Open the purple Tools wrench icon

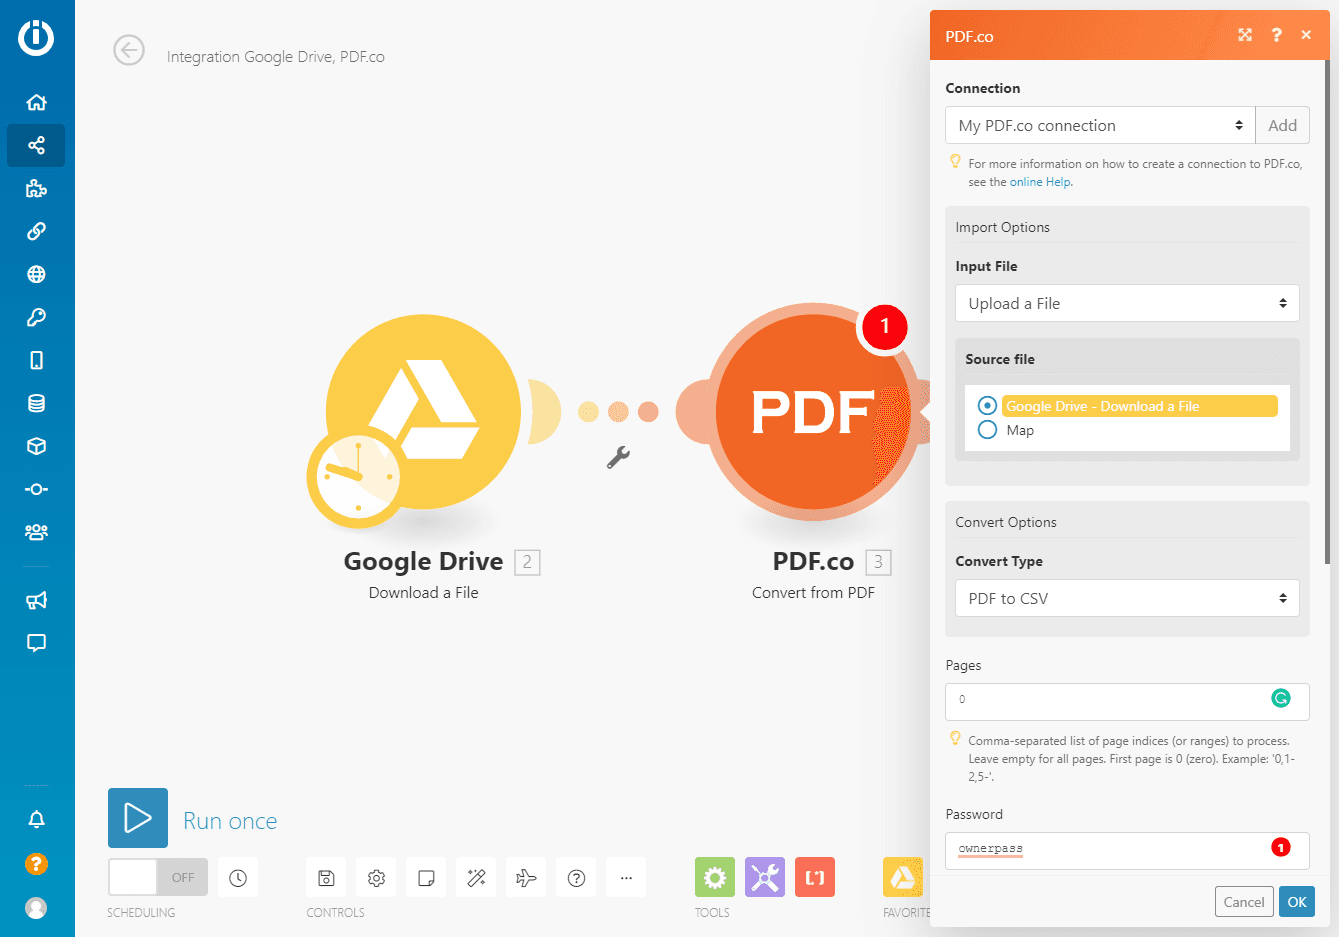click(x=765, y=878)
